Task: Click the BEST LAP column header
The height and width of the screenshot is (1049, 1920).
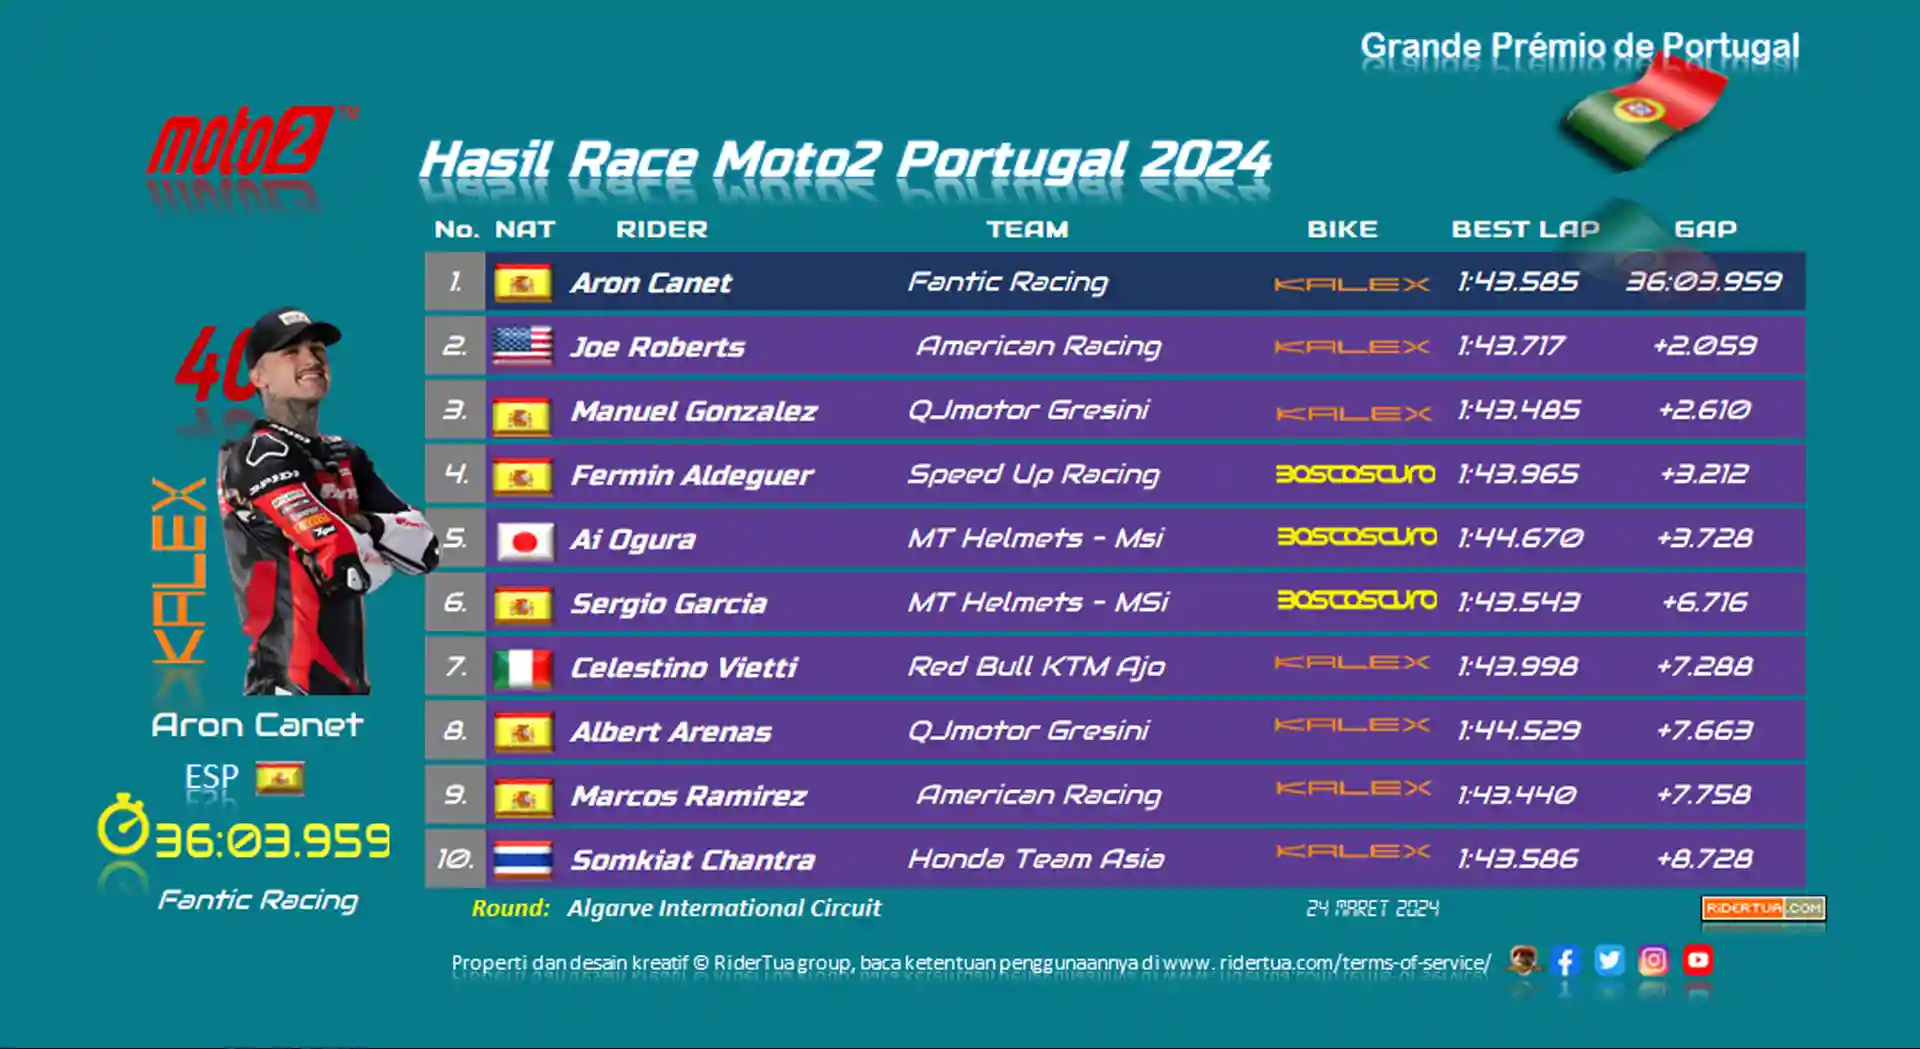Action: click(x=1525, y=229)
